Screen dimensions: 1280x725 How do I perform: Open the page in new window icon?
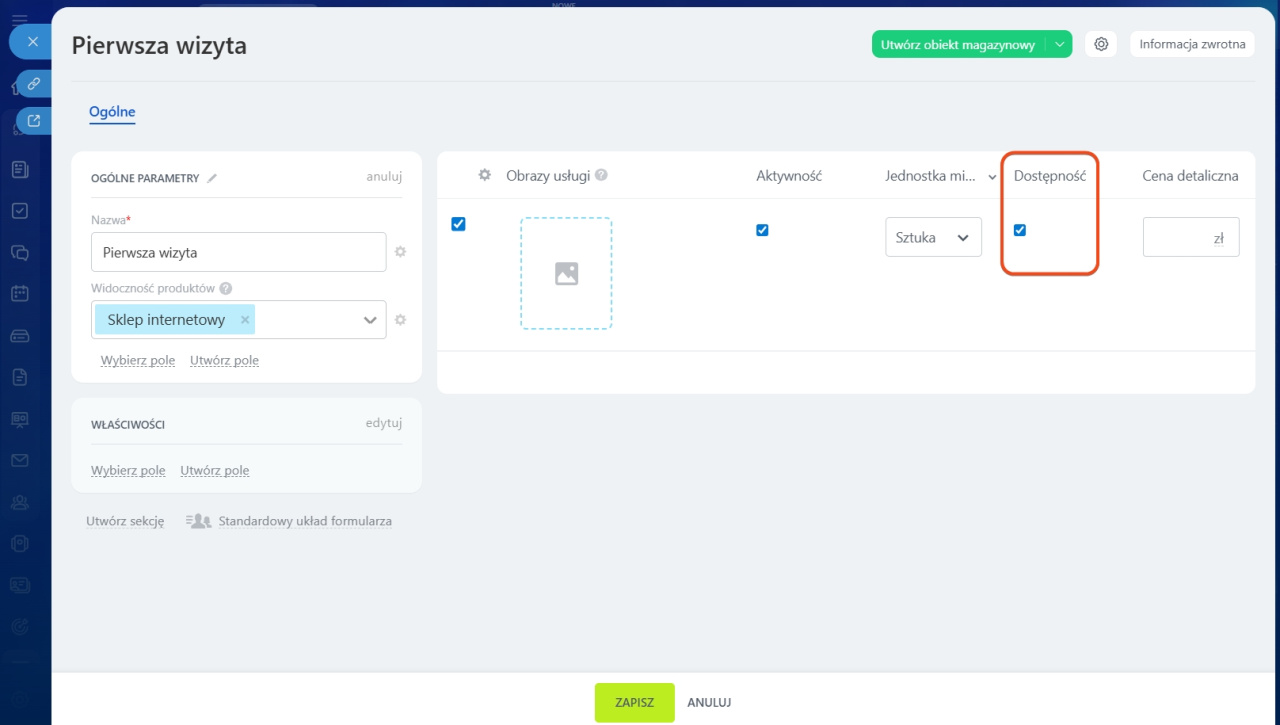pos(33,121)
